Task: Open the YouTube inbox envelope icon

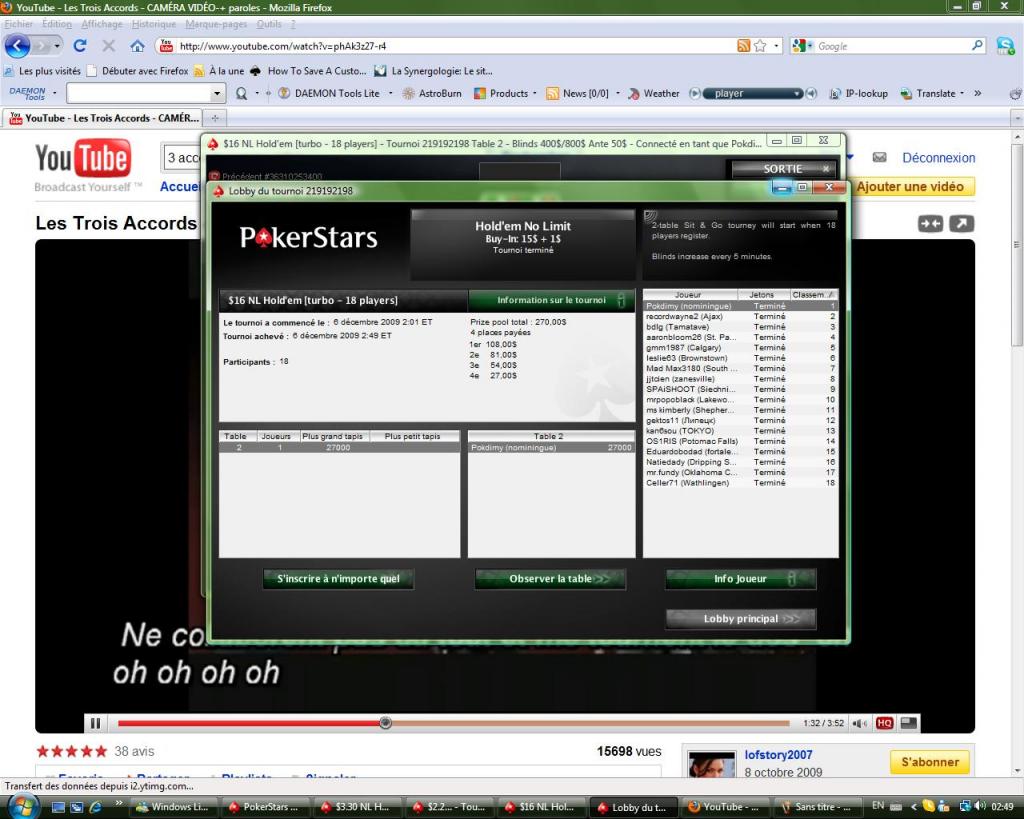Action: 880,157
